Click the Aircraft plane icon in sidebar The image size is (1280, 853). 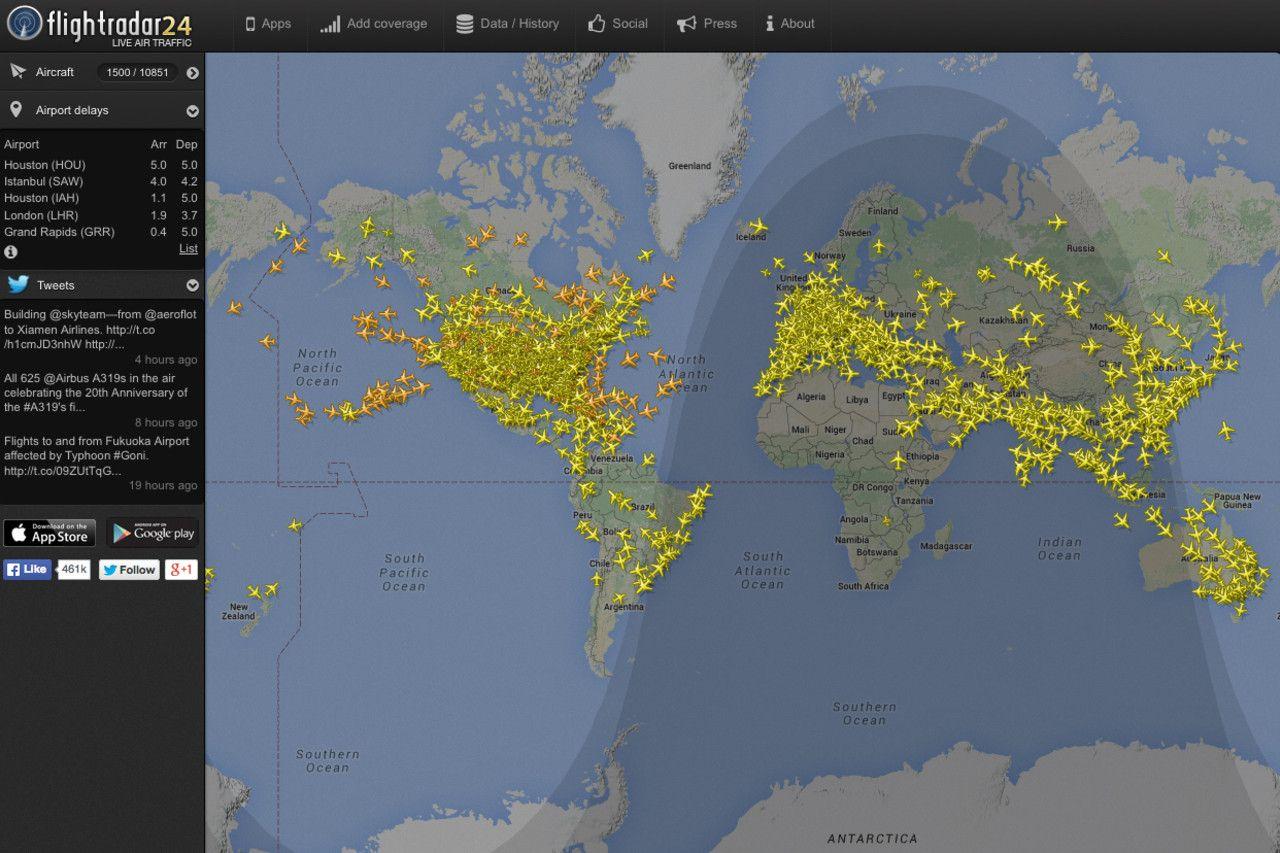pos(17,72)
